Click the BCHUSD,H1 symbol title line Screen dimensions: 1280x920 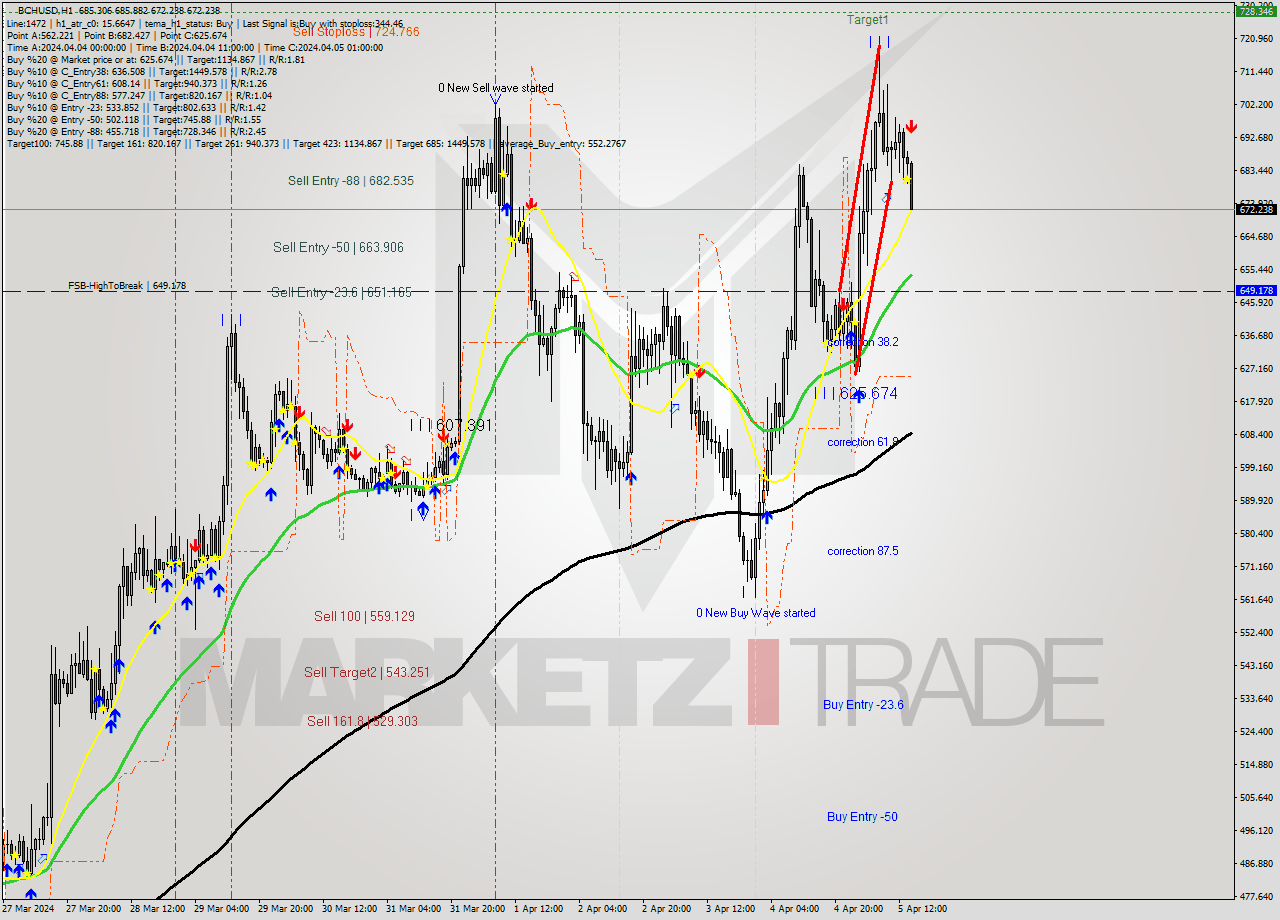120,10
